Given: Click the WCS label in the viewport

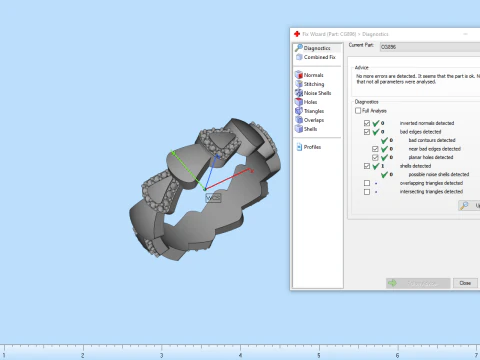Looking at the screenshot, I should 213,198.
